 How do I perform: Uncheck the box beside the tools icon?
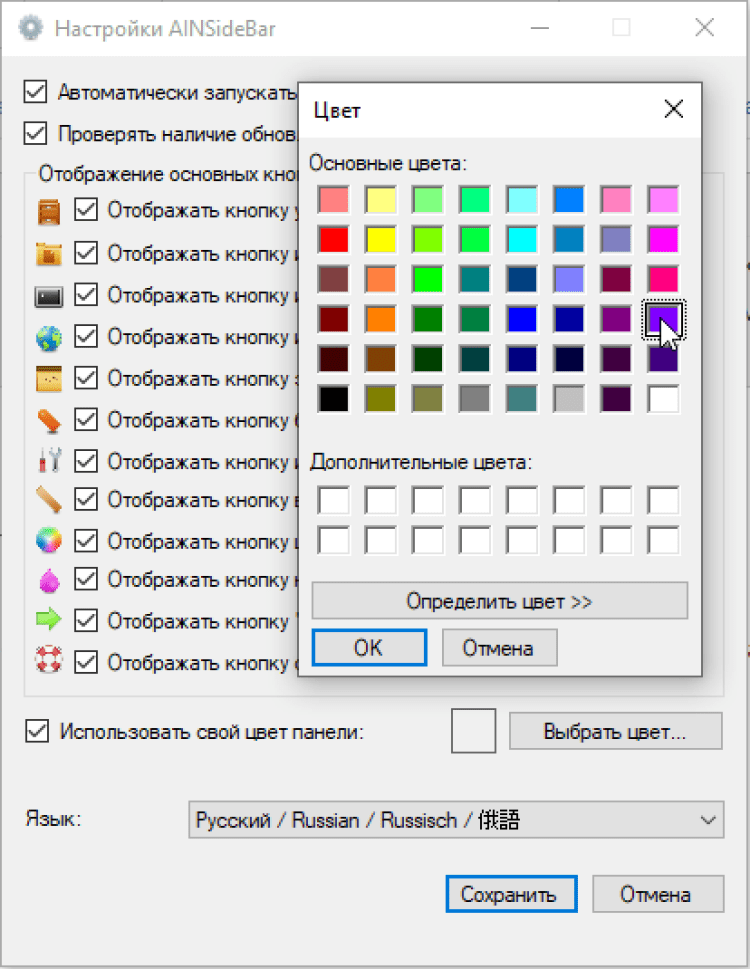click(86, 461)
